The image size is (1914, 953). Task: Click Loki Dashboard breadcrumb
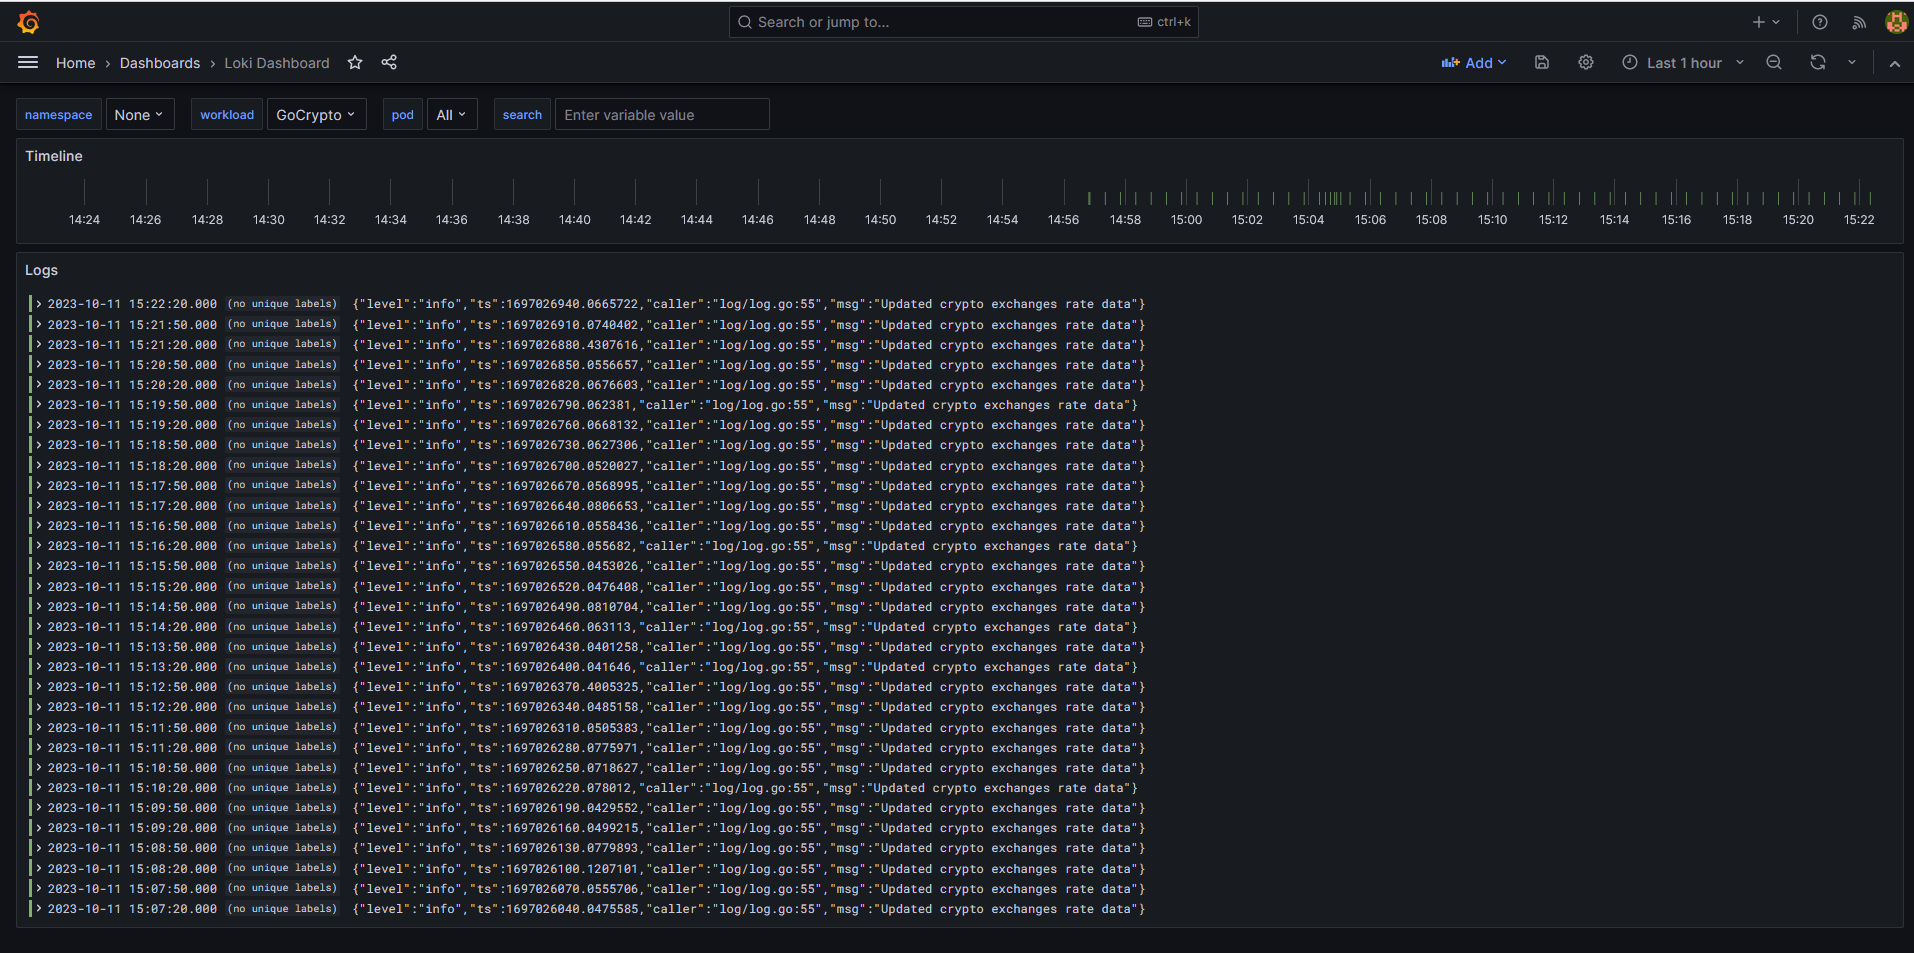point(277,63)
